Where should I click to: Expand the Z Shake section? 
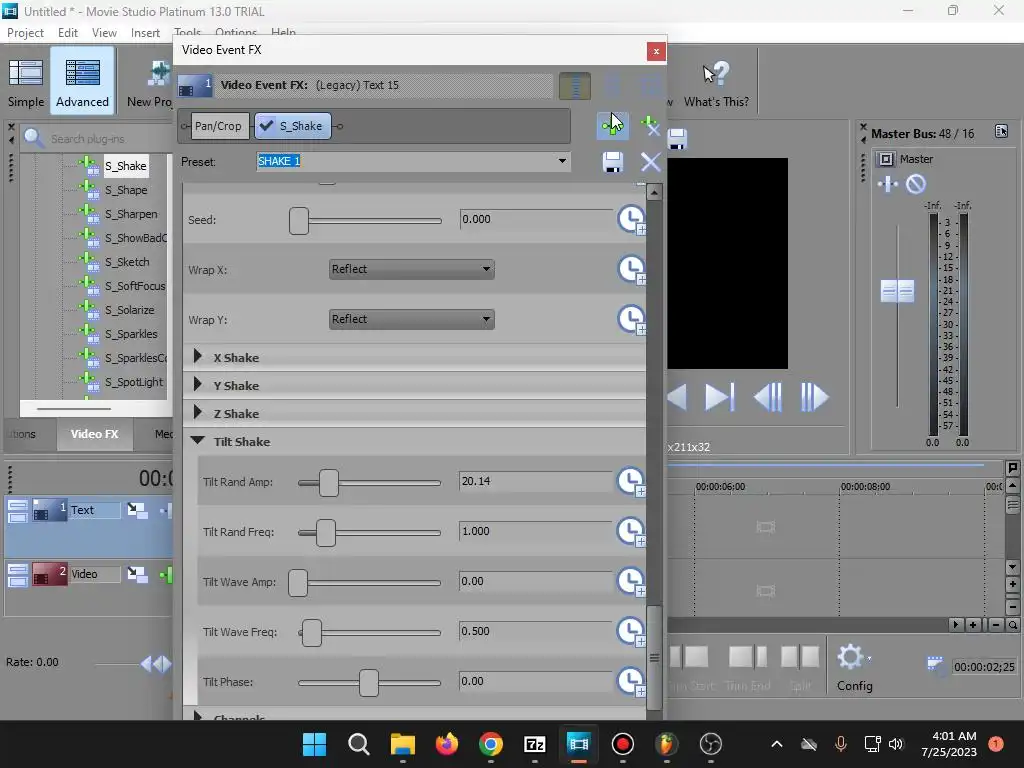[198, 412]
